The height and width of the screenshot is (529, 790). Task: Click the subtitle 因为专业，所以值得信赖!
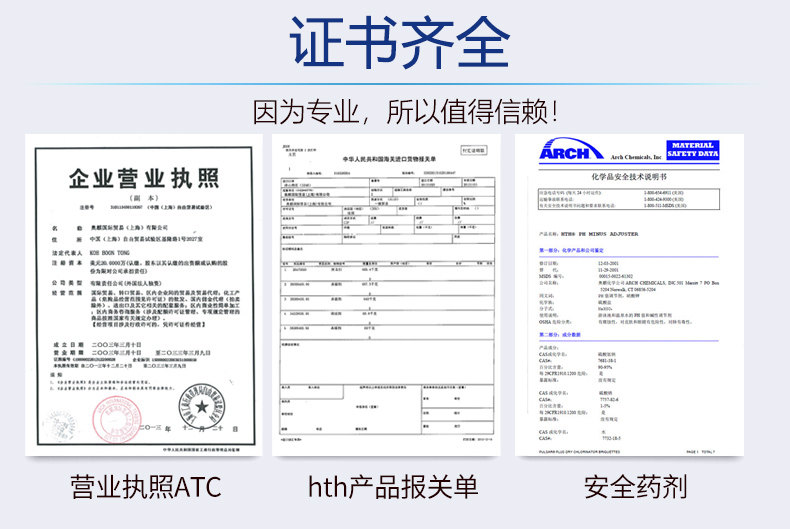[x=406, y=111]
